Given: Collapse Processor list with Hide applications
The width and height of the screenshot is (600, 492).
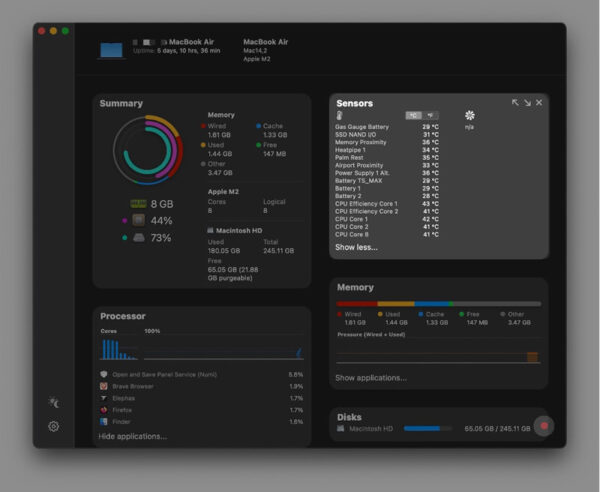Looking at the screenshot, I should pos(132,436).
